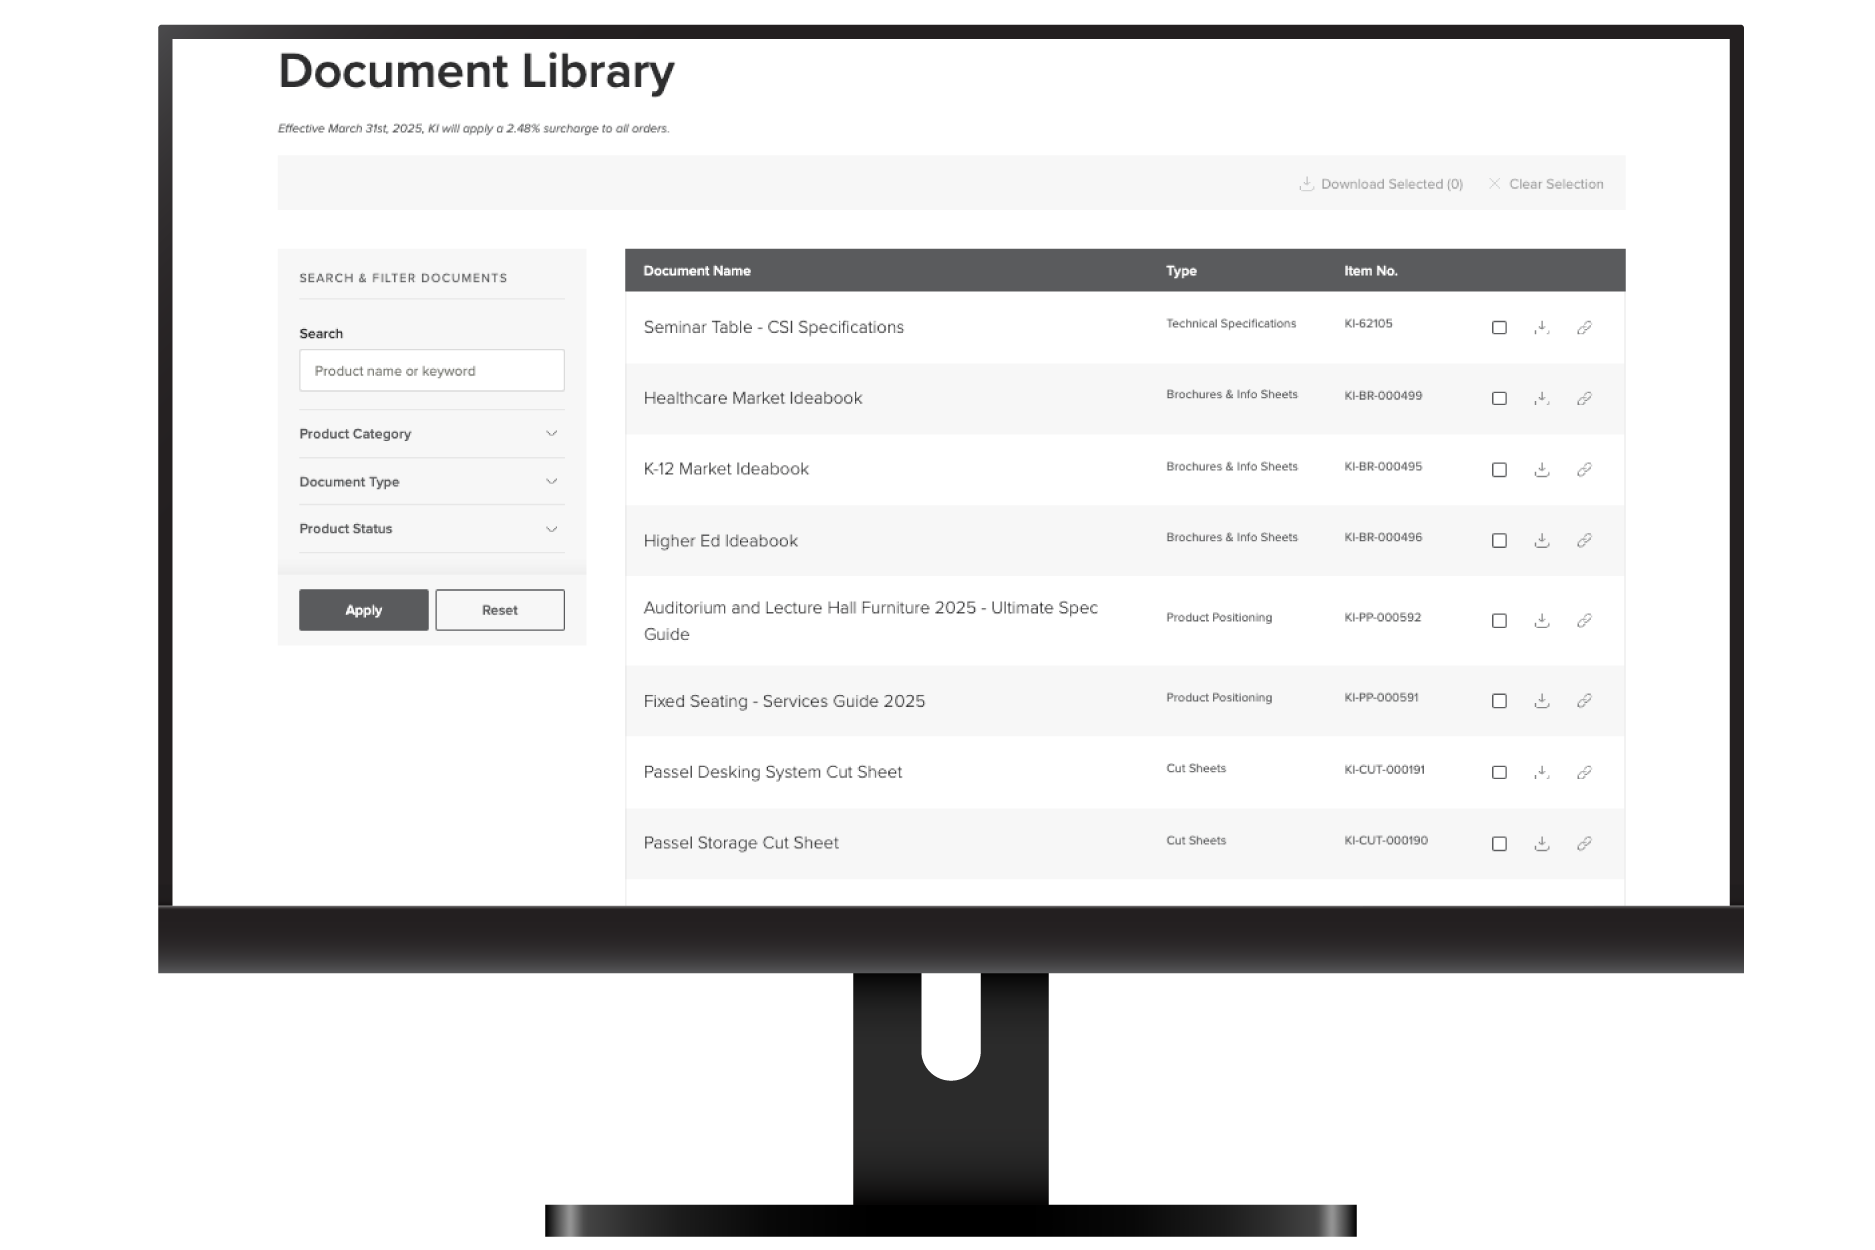Tick checkbox for Passel Storage Cut Sheet
The width and height of the screenshot is (1875, 1250).
pos(1499,844)
